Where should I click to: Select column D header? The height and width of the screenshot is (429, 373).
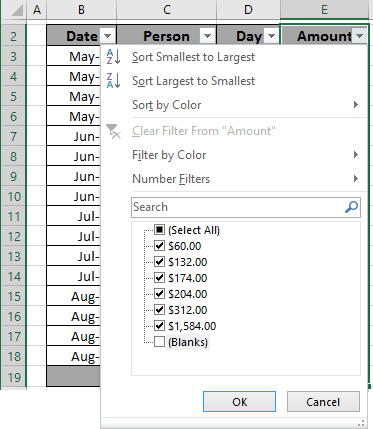pos(248,10)
